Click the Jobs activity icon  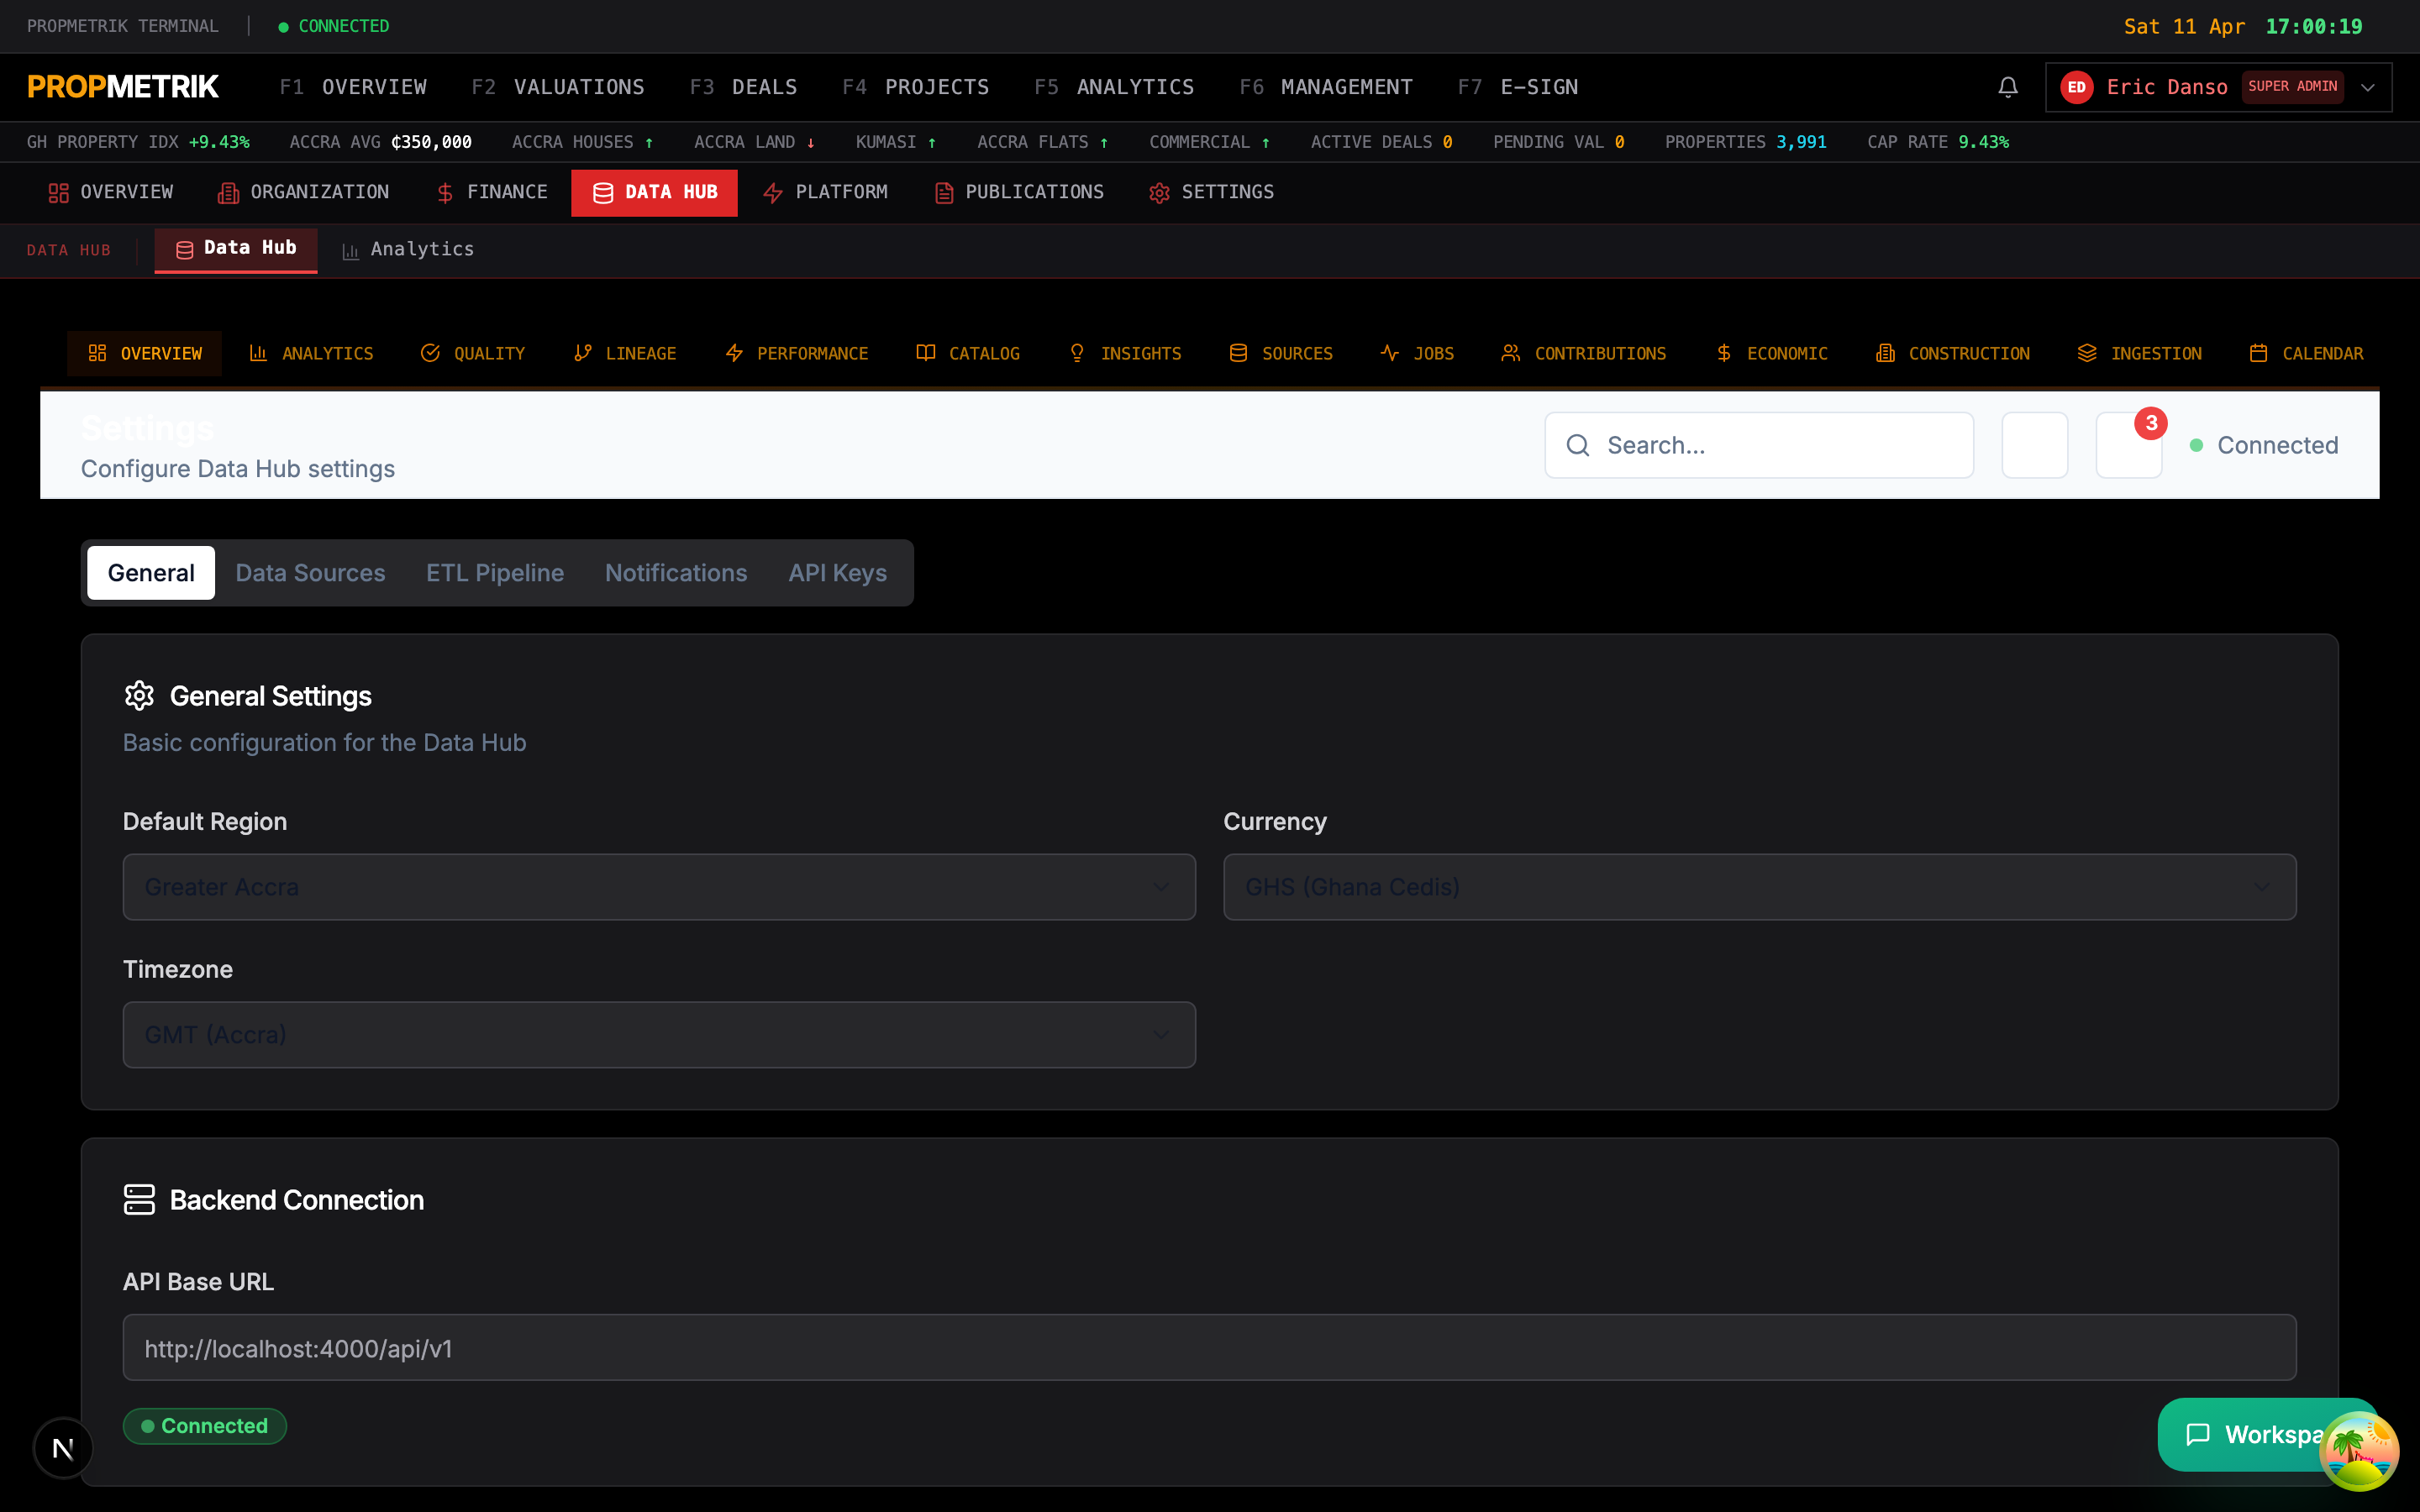(1390, 353)
